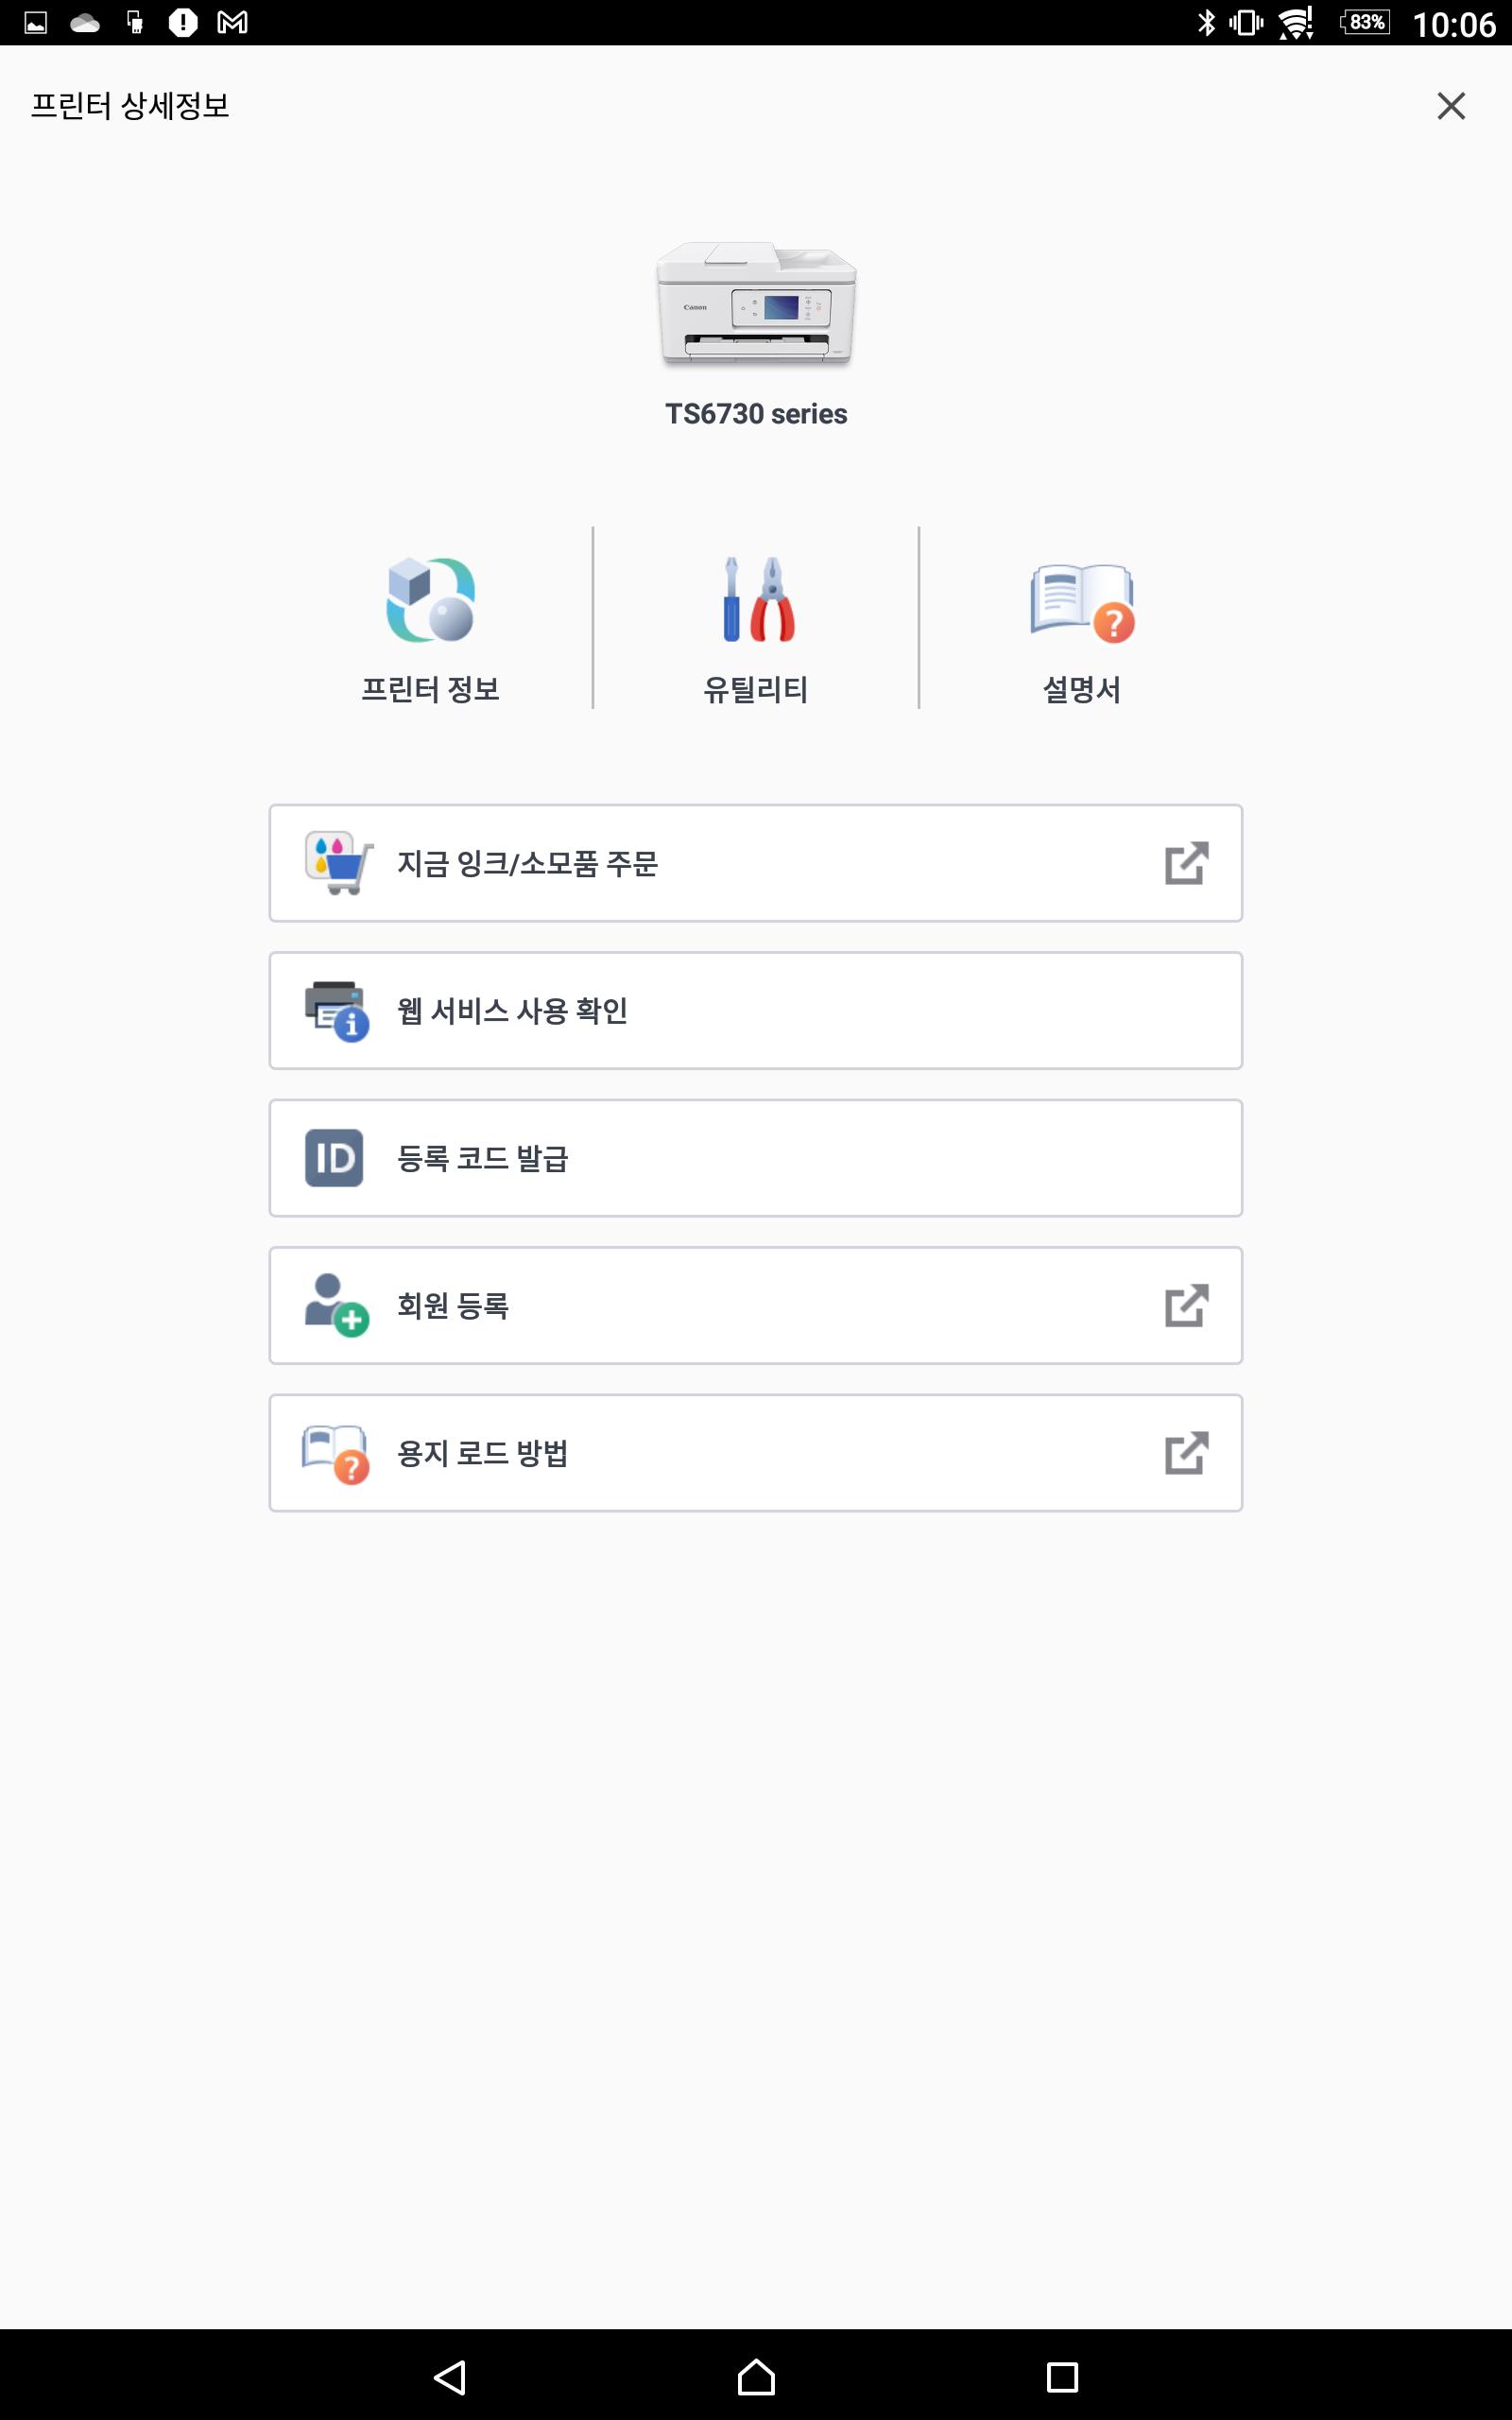The image size is (1512, 2420).
Task: Open the 프린터 정보 icon
Action: [430, 600]
